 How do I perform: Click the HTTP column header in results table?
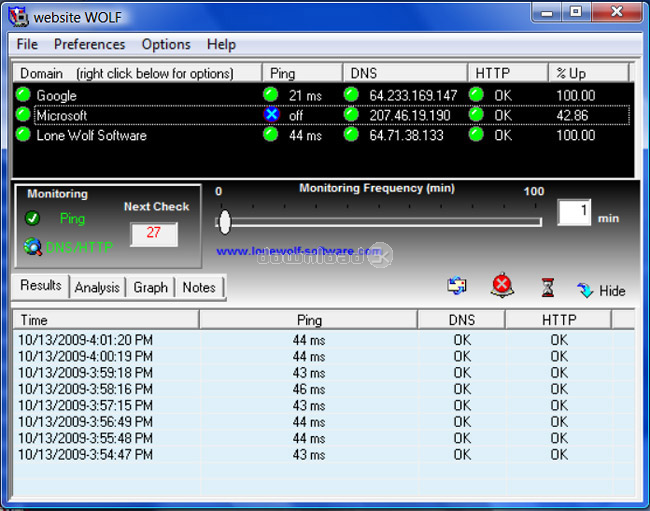[x=558, y=320]
